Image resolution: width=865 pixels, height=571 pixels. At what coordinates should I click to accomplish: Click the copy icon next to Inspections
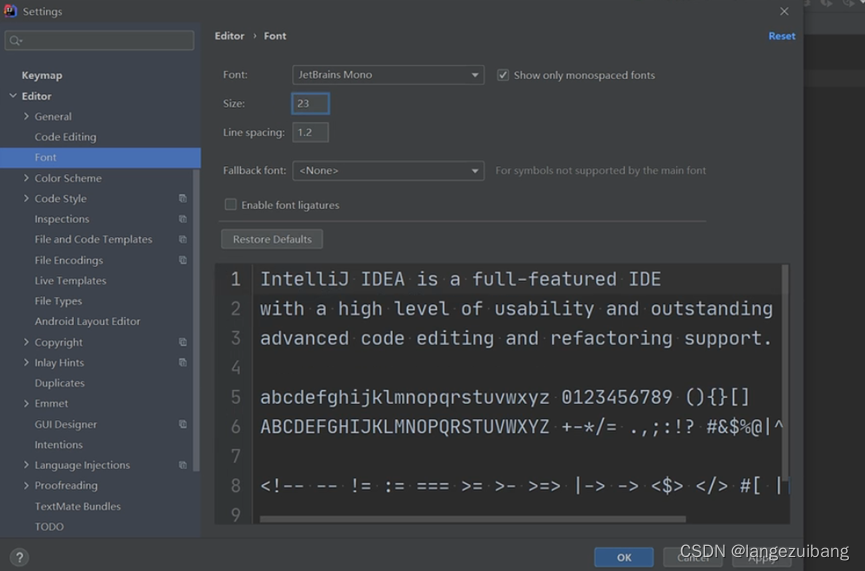[183, 219]
